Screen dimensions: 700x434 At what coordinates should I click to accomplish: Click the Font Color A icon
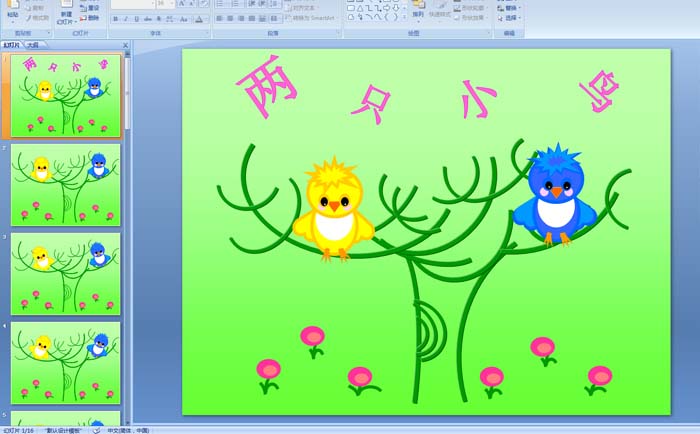click(x=199, y=19)
